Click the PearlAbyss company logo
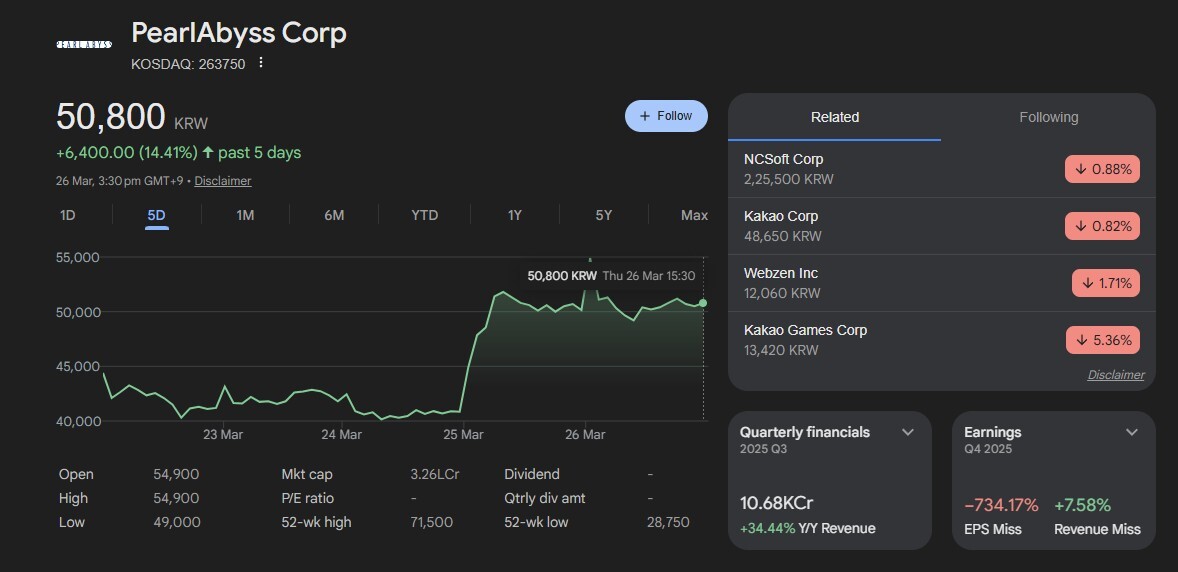The height and width of the screenshot is (572, 1178). pos(83,45)
